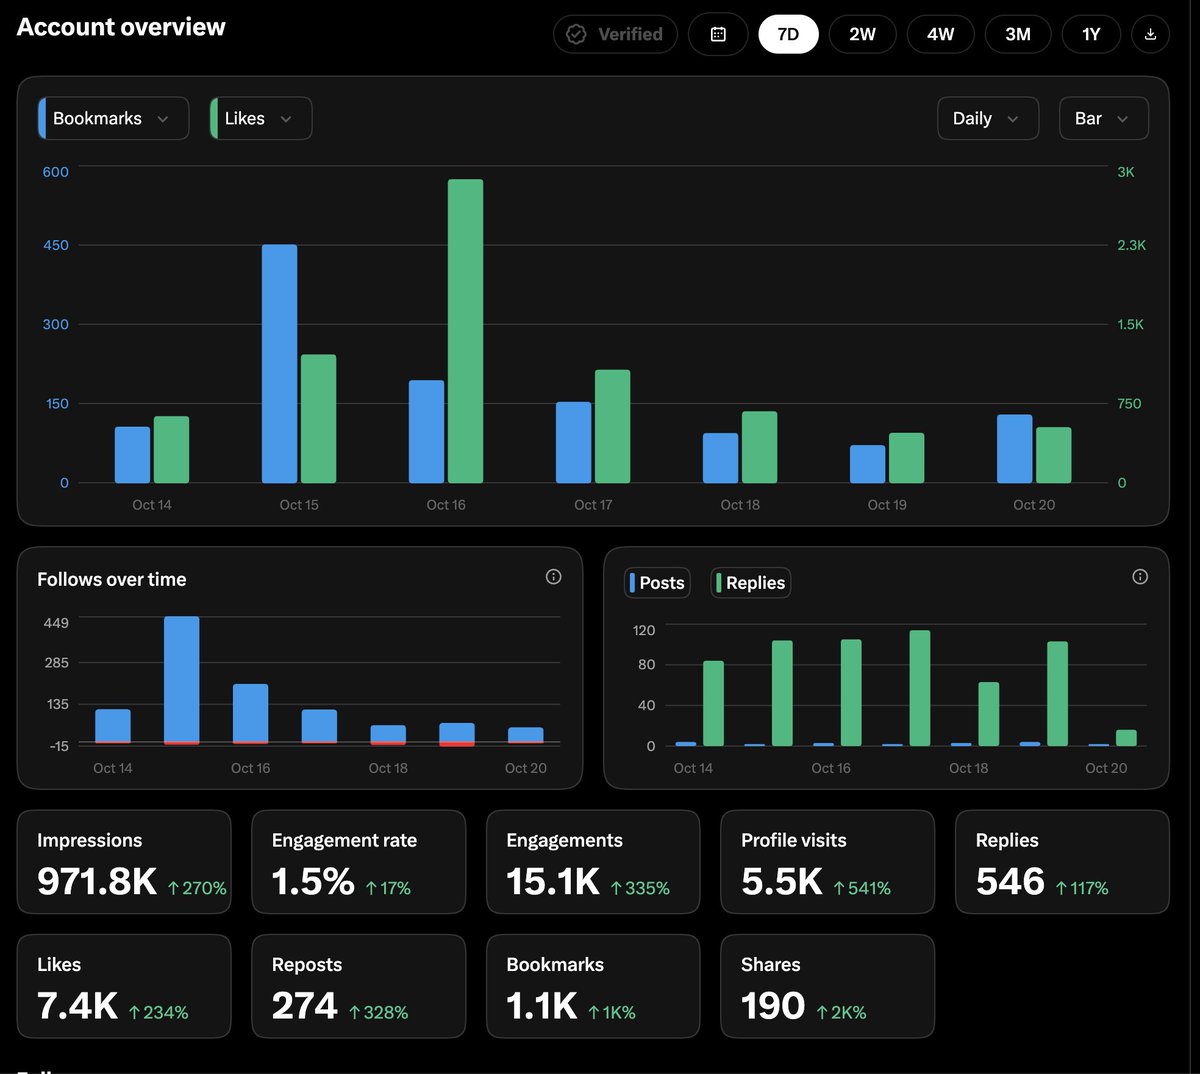1200x1074 pixels.
Task: Toggle the Replies series legend
Action: [x=751, y=583]
